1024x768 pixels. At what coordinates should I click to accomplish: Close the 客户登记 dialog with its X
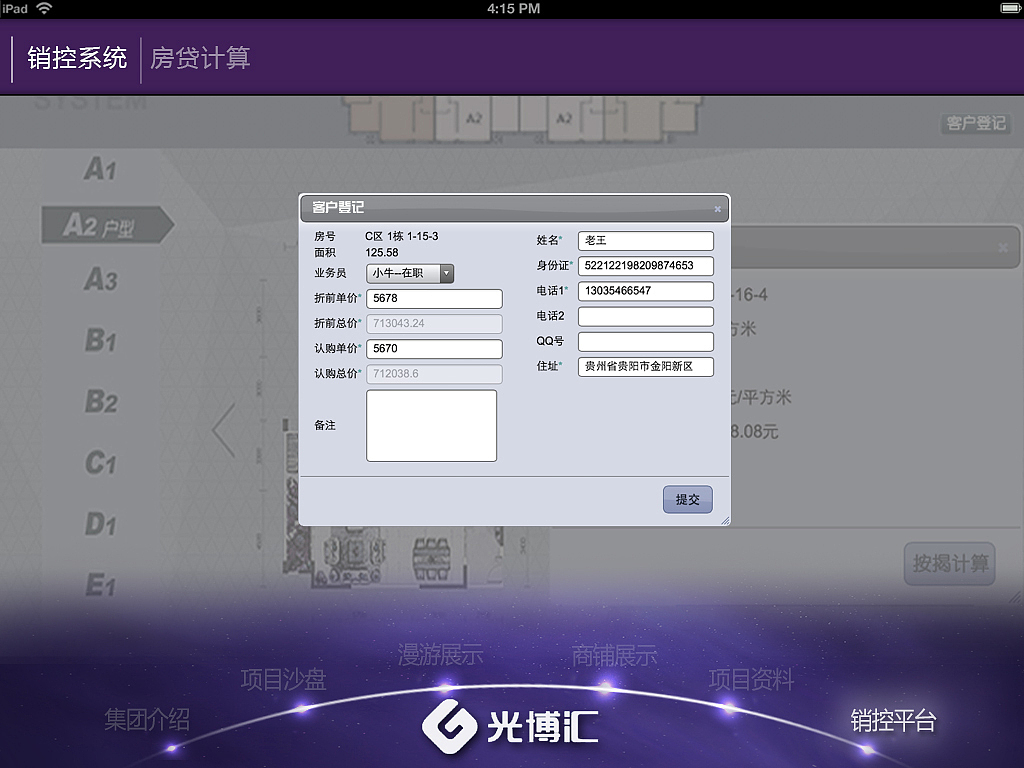(716, 208)
